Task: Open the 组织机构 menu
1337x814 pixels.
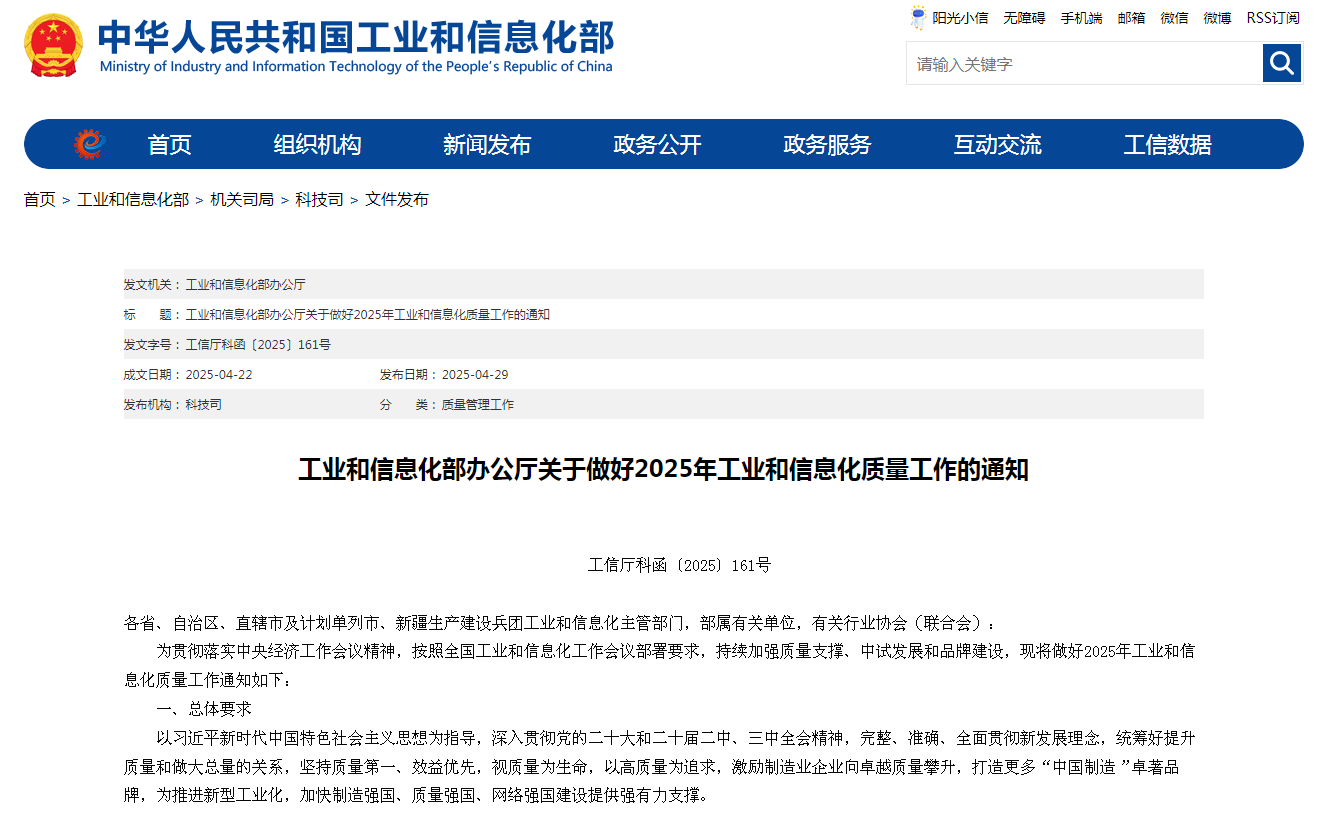Action: (317, 144)
